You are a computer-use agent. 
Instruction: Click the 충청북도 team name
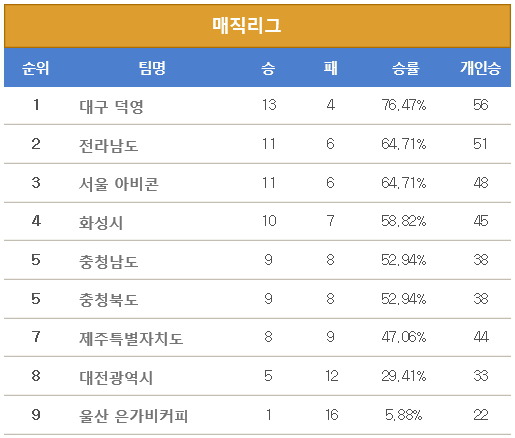108,299
